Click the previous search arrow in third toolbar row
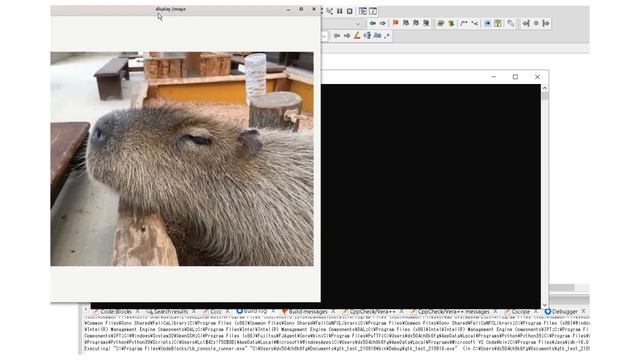The width and height of the screenshot is (640, 360). [x=337, y=36]
